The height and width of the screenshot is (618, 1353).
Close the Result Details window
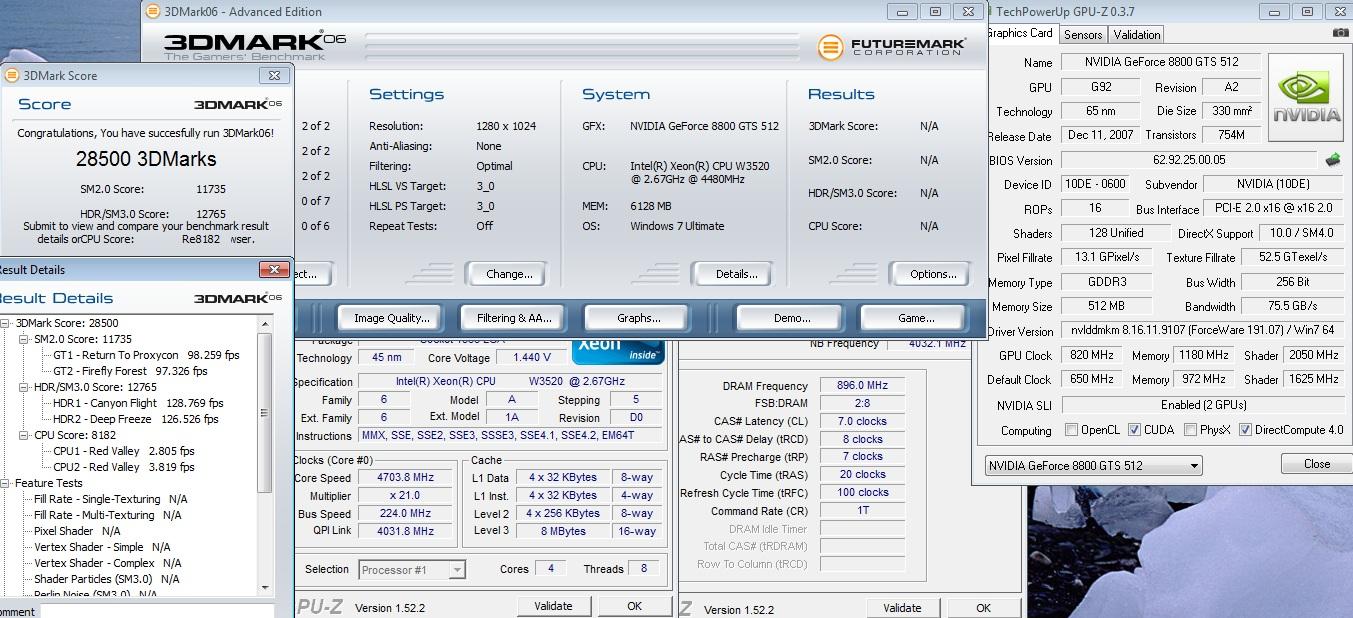tap(273, 269)
